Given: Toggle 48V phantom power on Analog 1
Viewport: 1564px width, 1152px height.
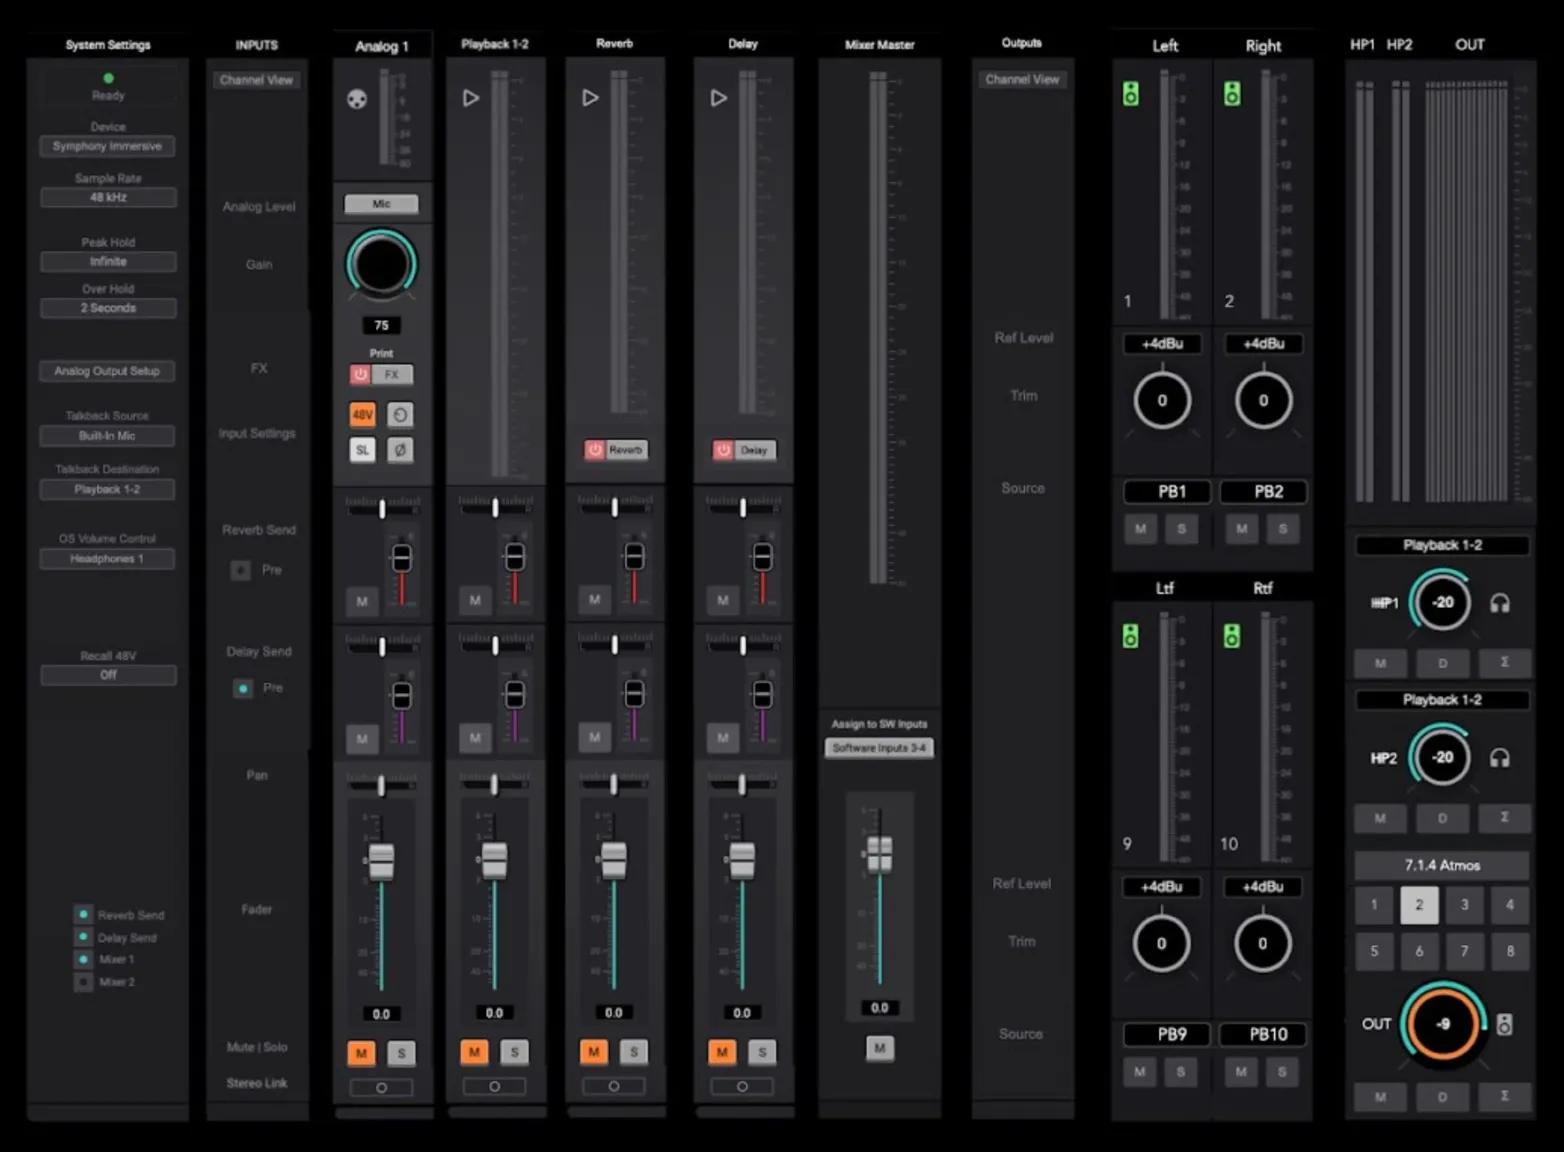Looking at the screenshot, I should point(362,414).
